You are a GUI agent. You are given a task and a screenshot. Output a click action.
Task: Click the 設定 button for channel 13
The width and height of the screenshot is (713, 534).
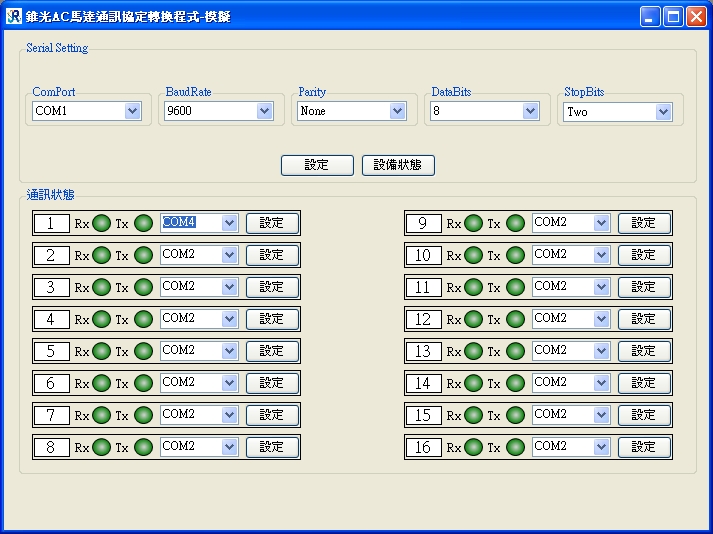644,351
